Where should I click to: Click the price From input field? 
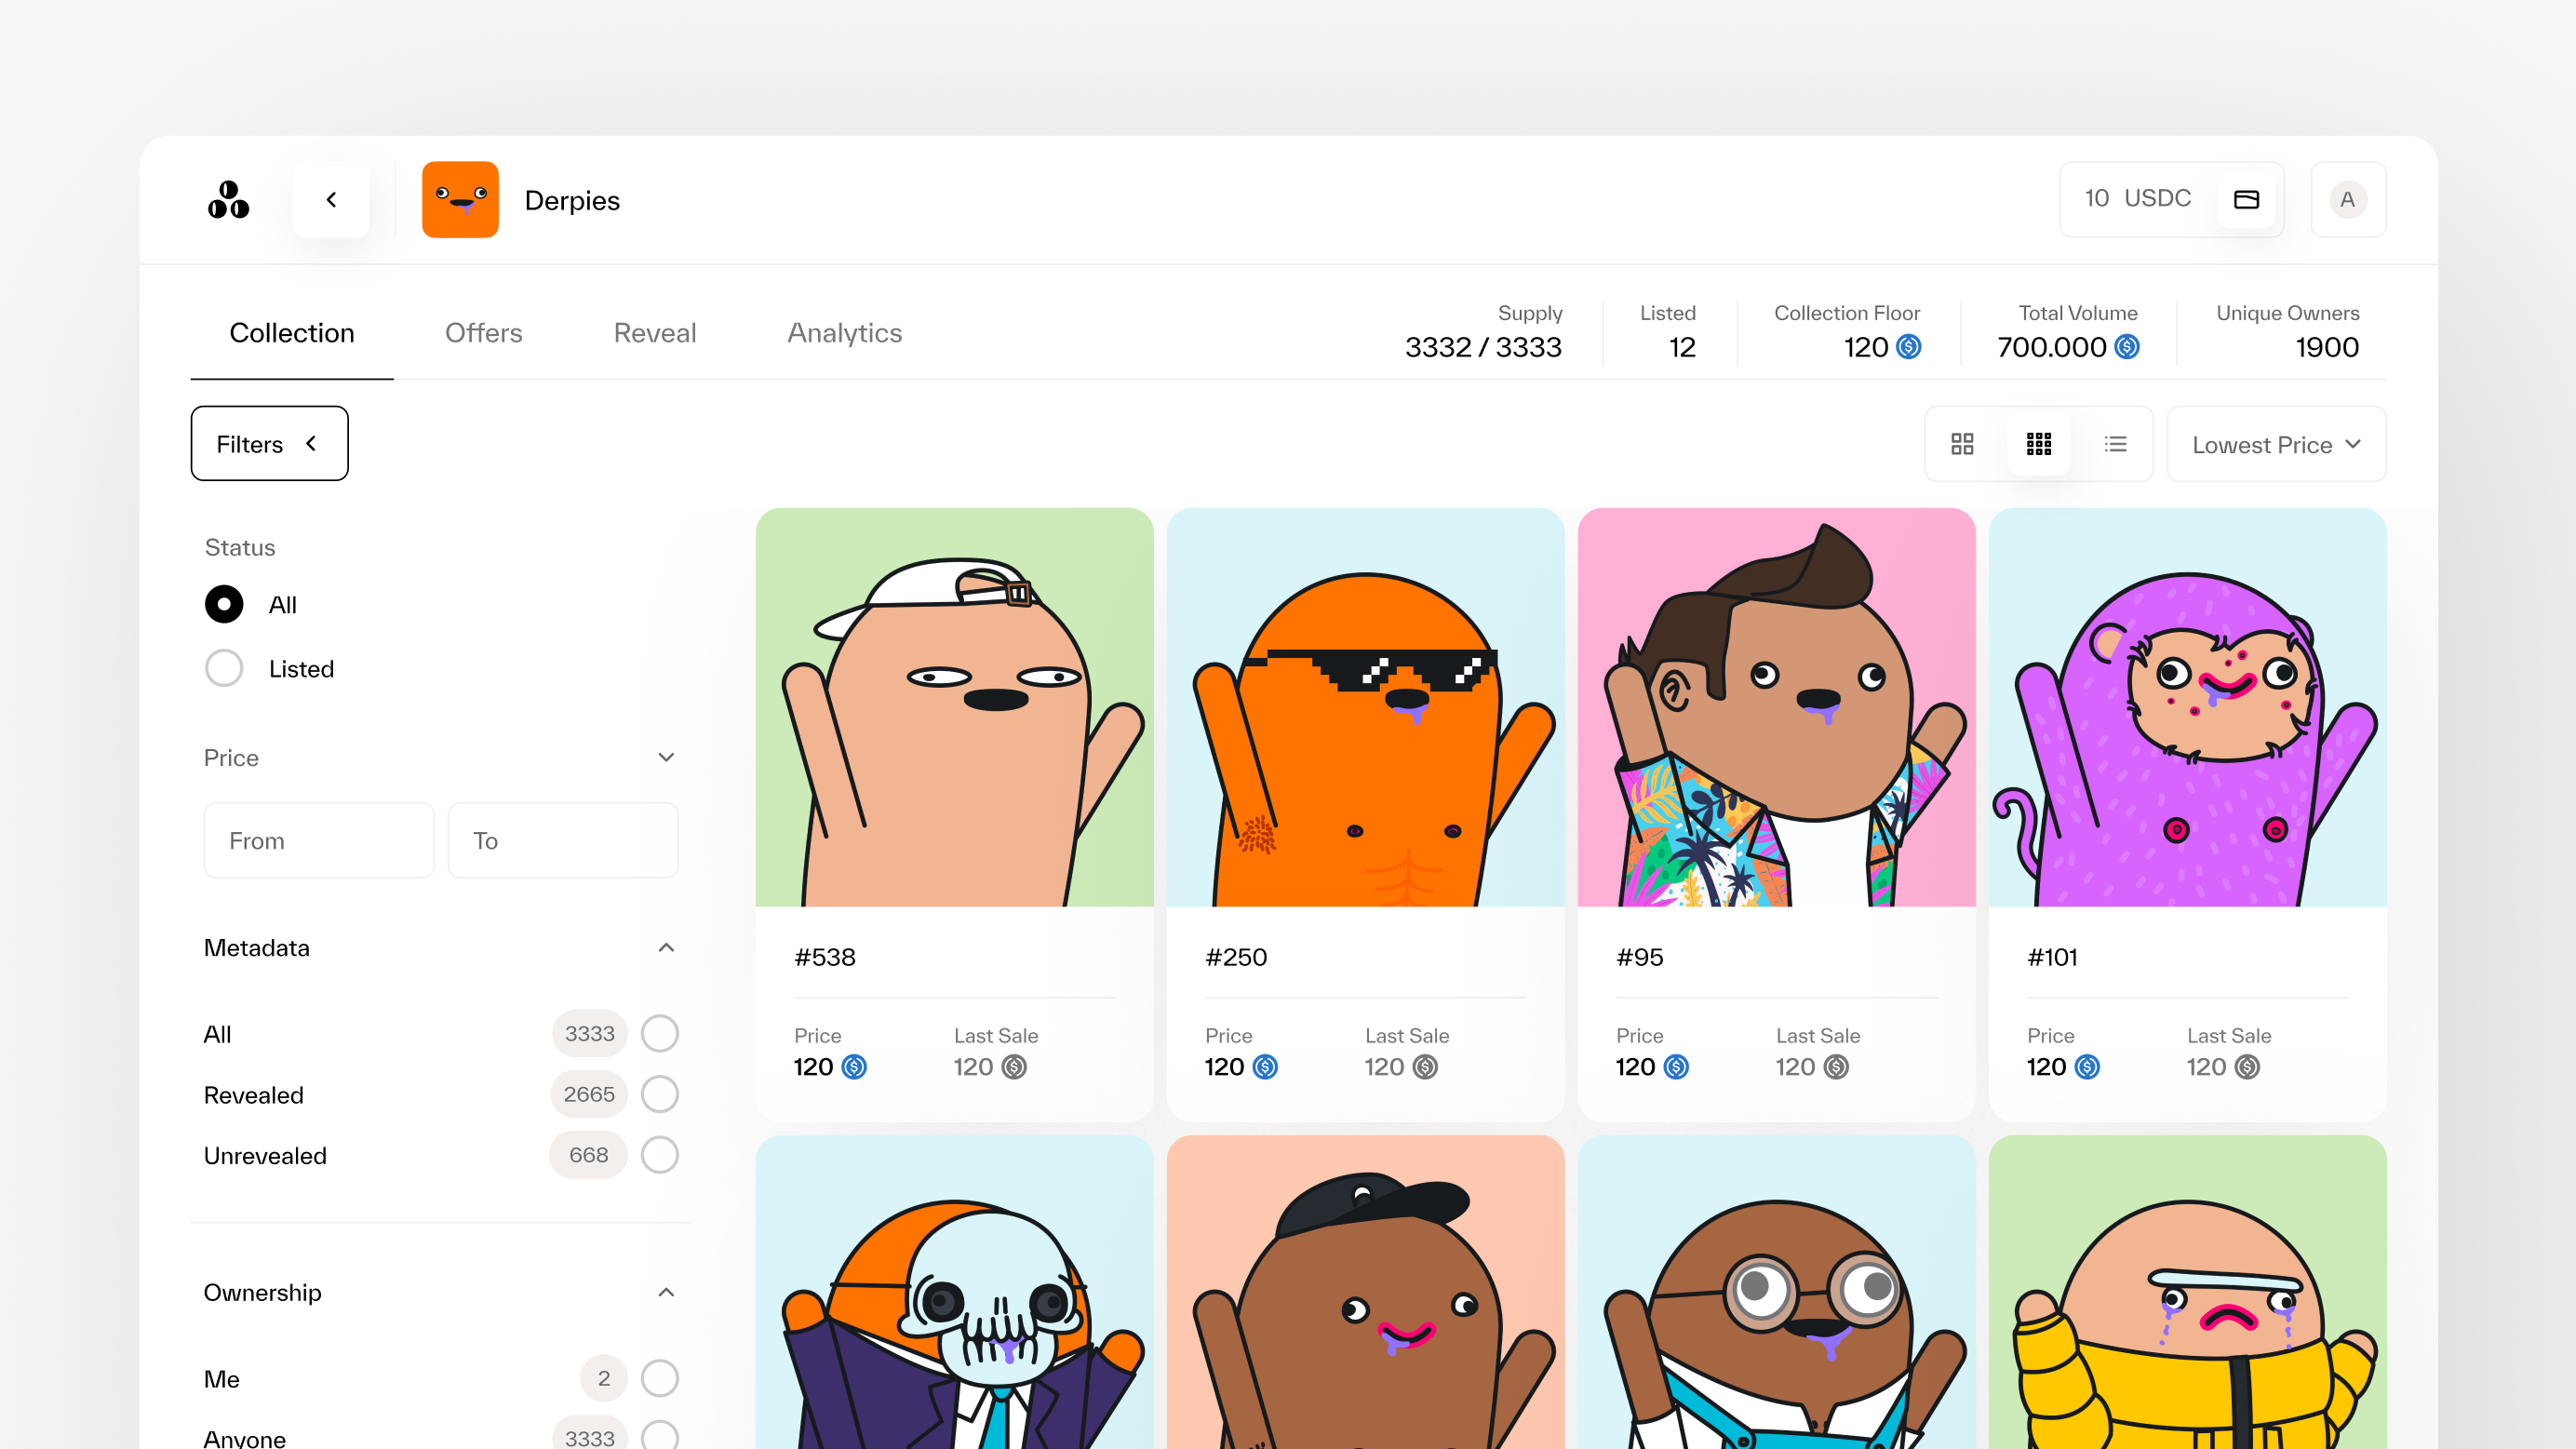tap(318, 840)
